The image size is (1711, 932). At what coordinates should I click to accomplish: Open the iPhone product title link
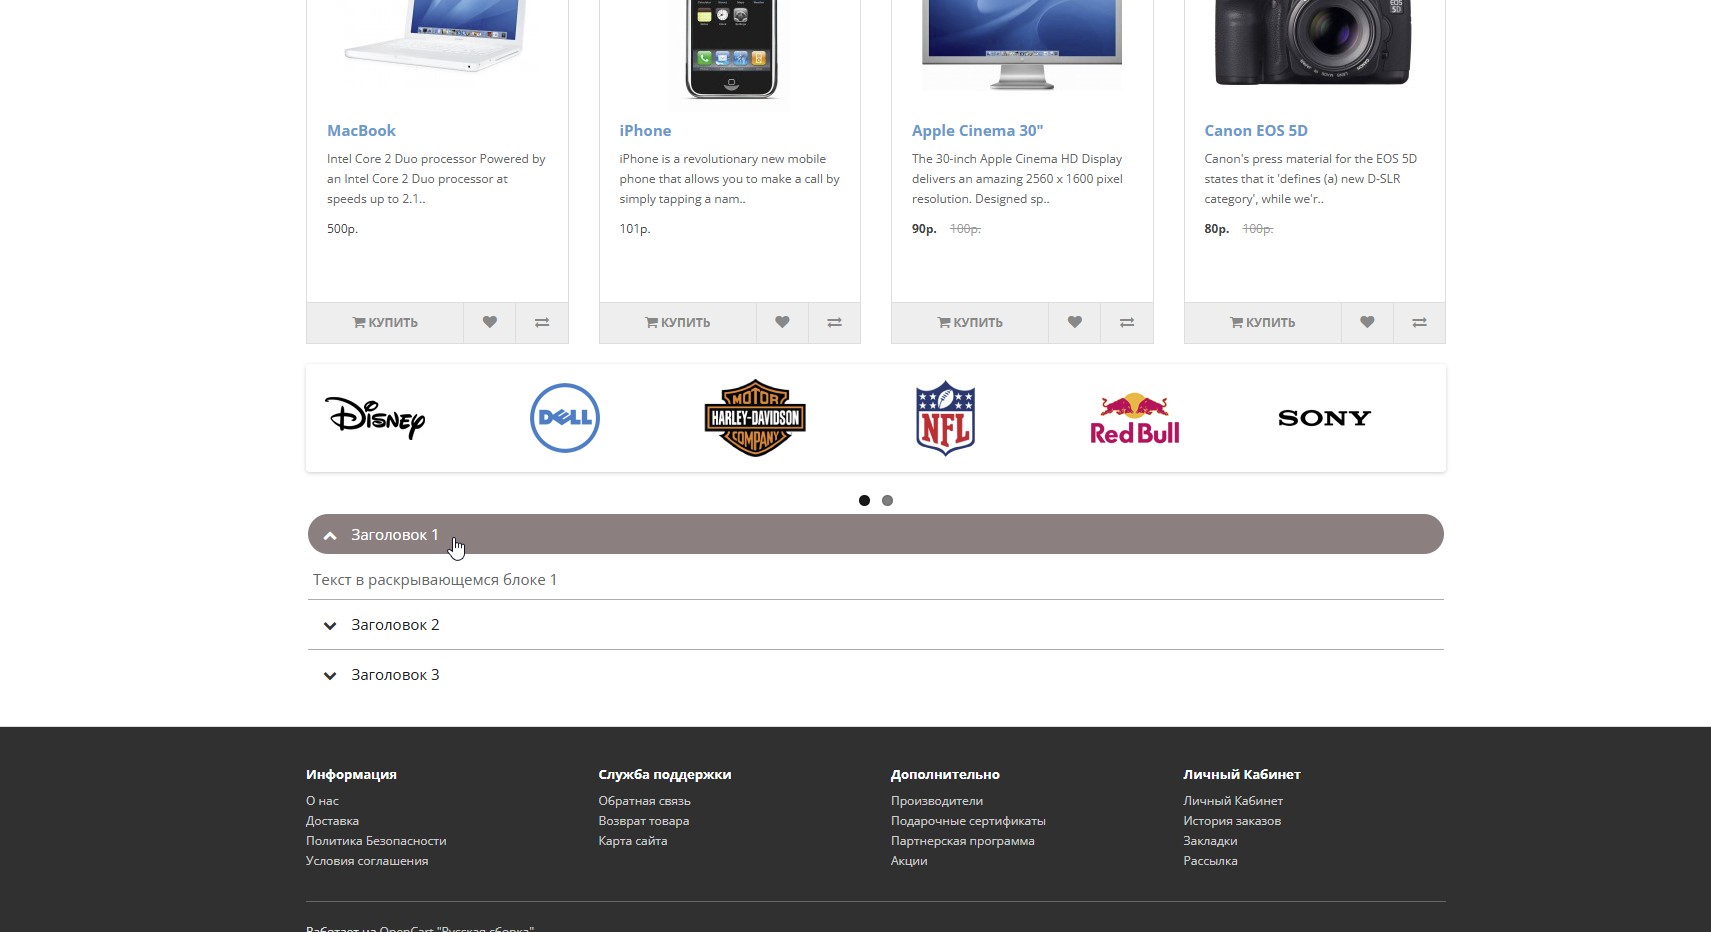[x=645, y=130]
